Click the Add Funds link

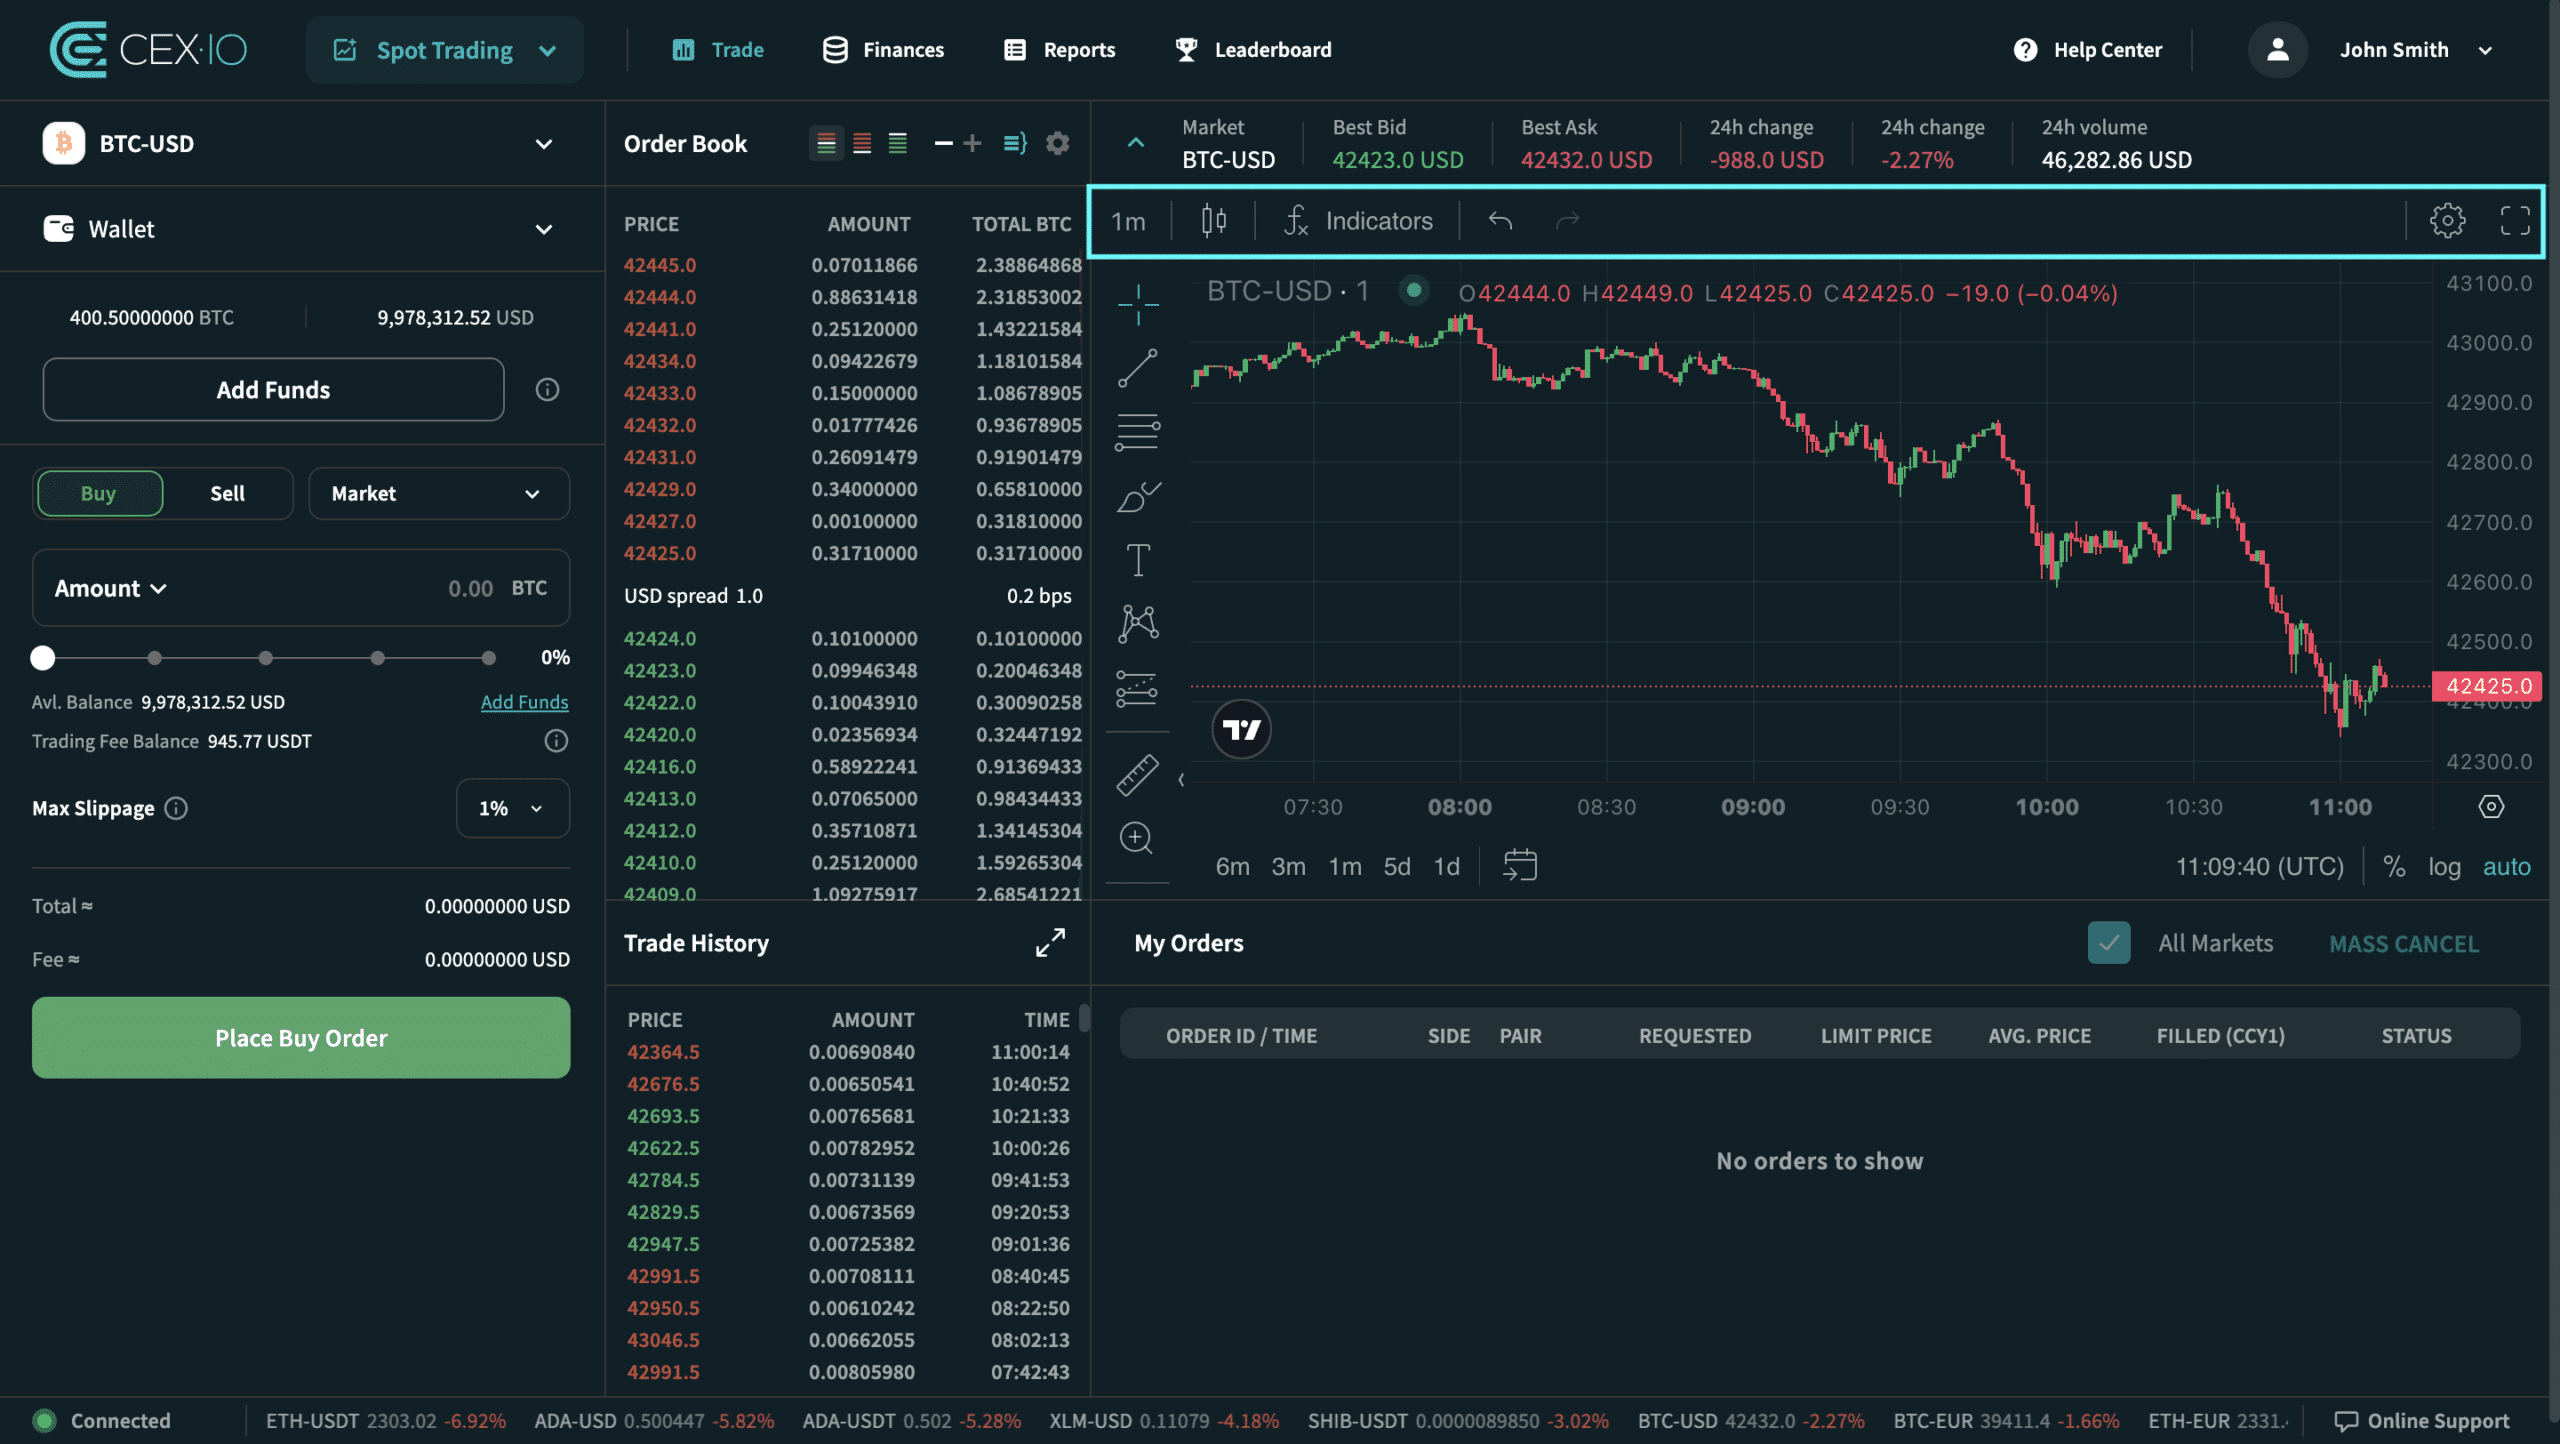524,702
